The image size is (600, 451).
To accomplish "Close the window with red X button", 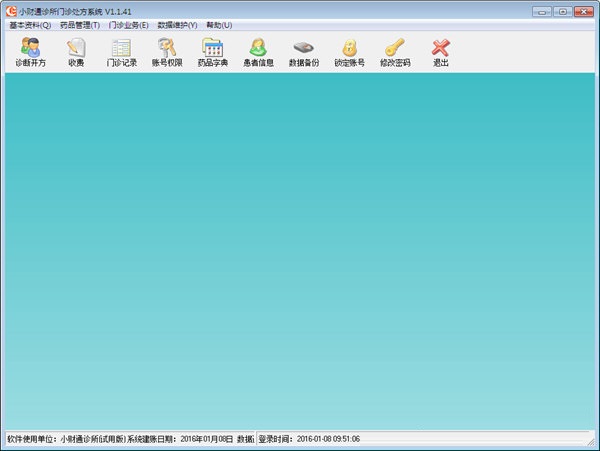I will click(584, 12).
